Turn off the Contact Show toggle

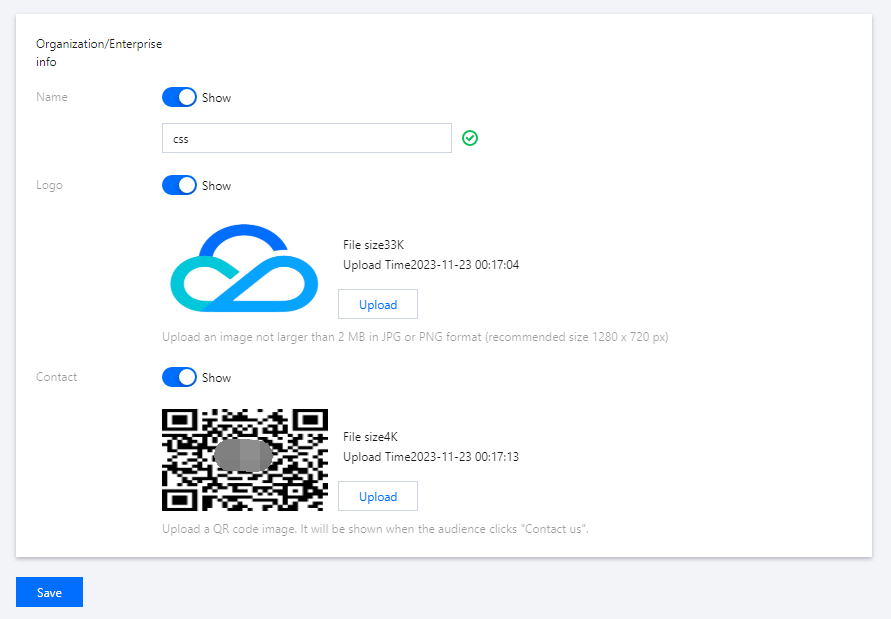[179, 377]
